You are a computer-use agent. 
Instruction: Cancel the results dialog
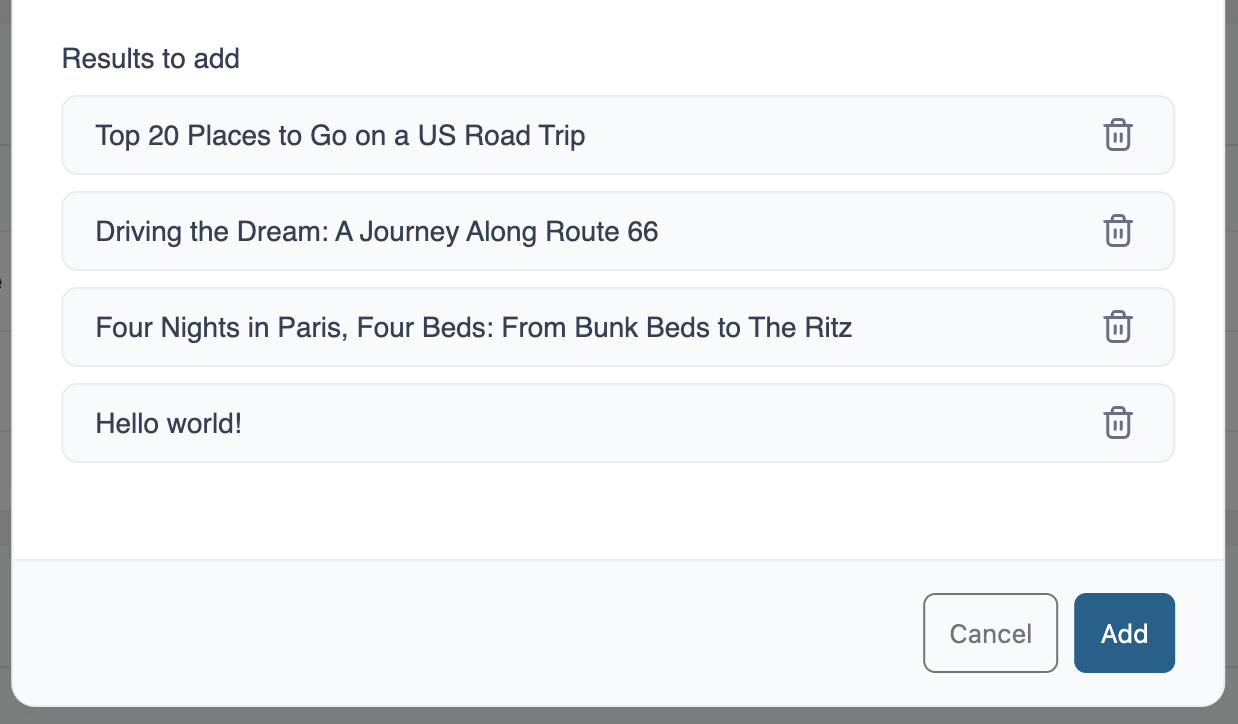tap(990, 633)
